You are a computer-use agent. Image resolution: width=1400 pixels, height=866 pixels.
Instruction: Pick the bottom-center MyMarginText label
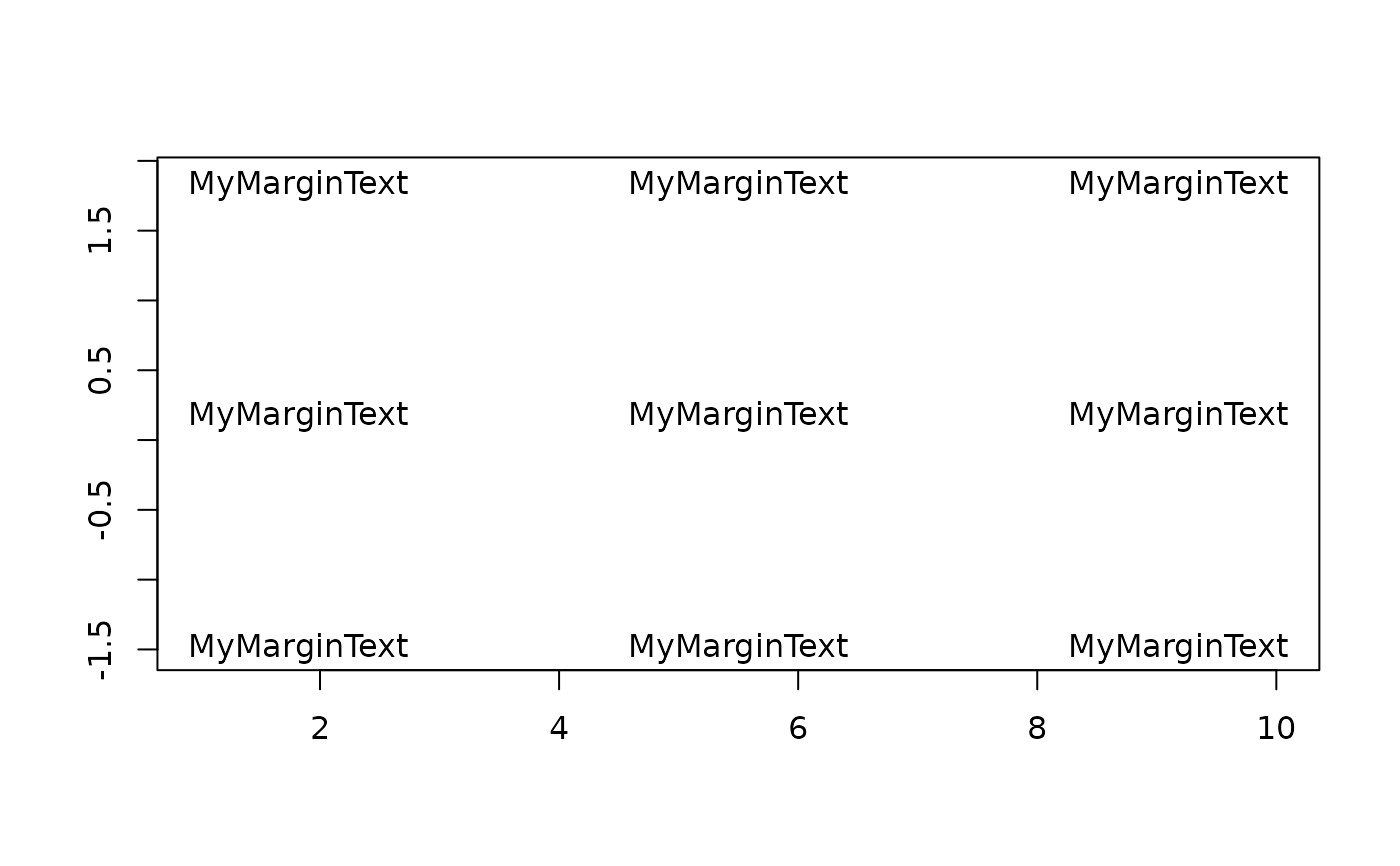click(738, 647)
